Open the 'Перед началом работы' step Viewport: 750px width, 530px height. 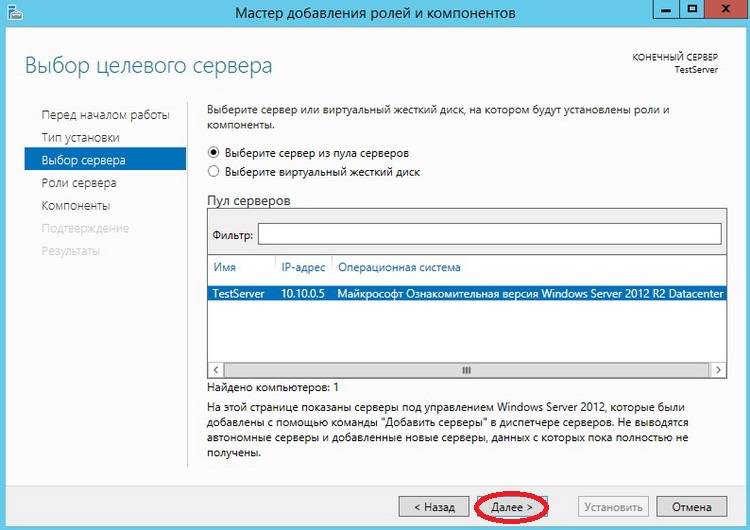pos(105,115)
